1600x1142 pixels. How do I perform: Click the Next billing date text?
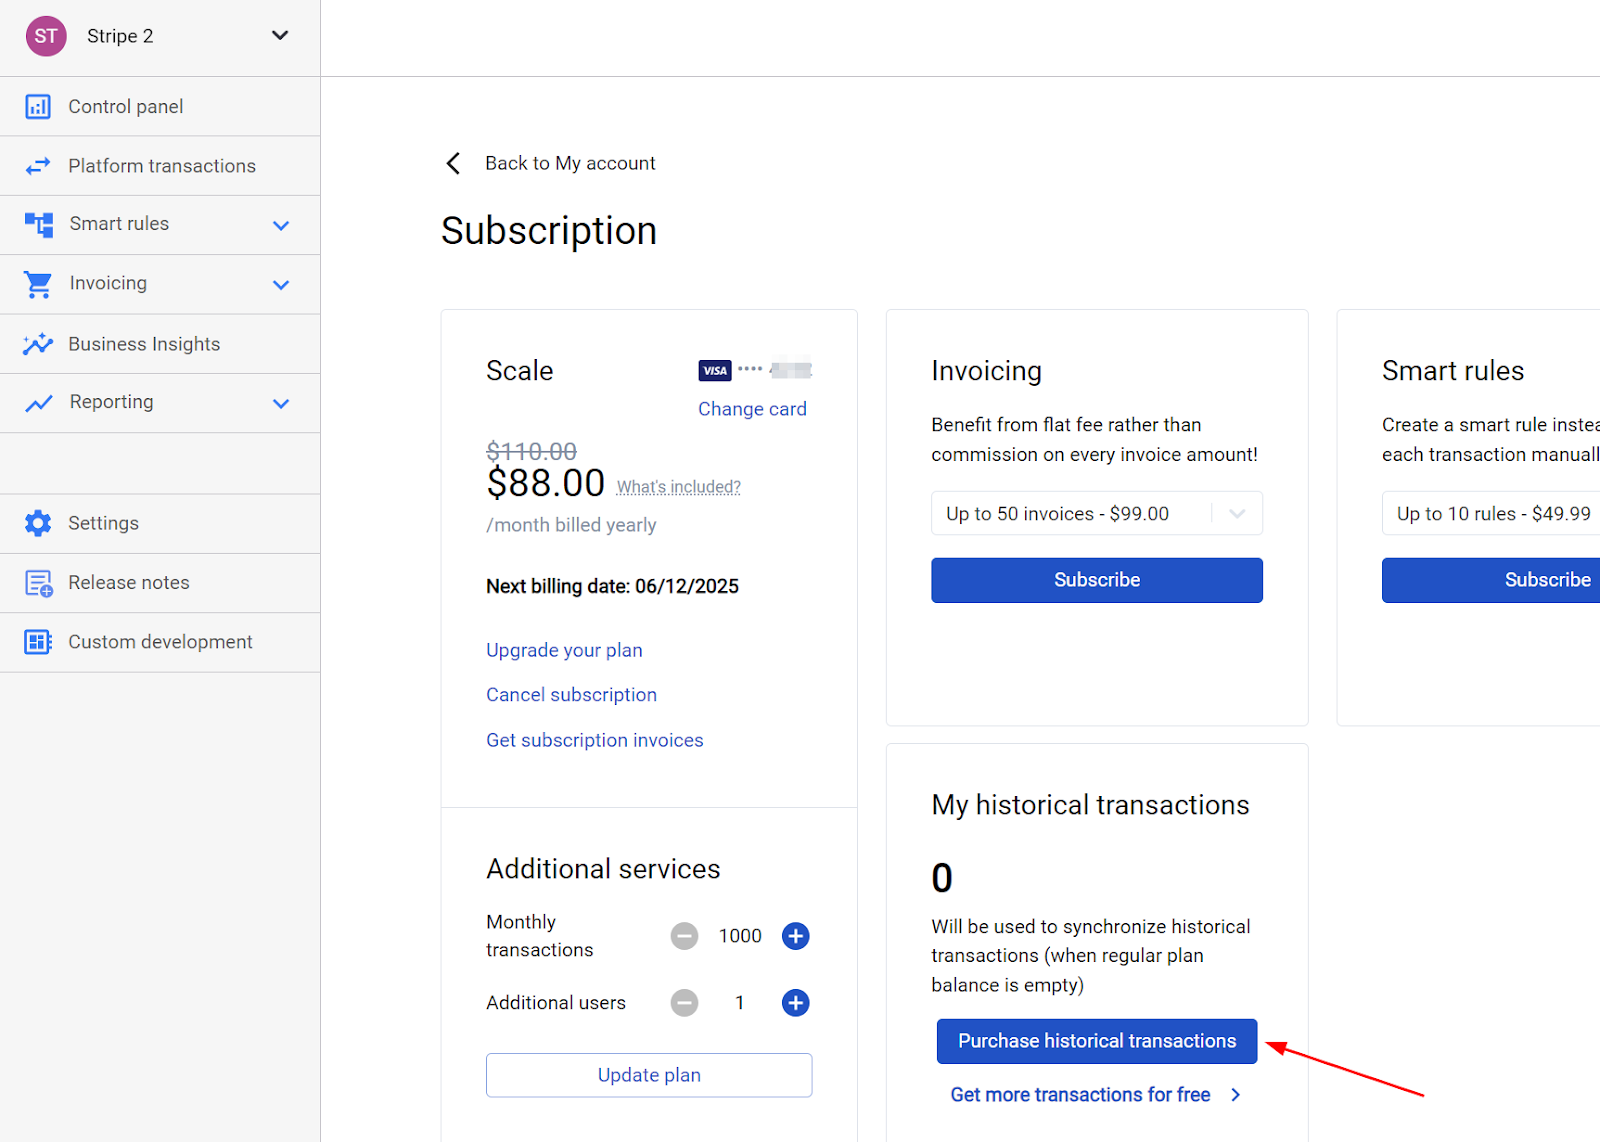[x=612, y=586]
